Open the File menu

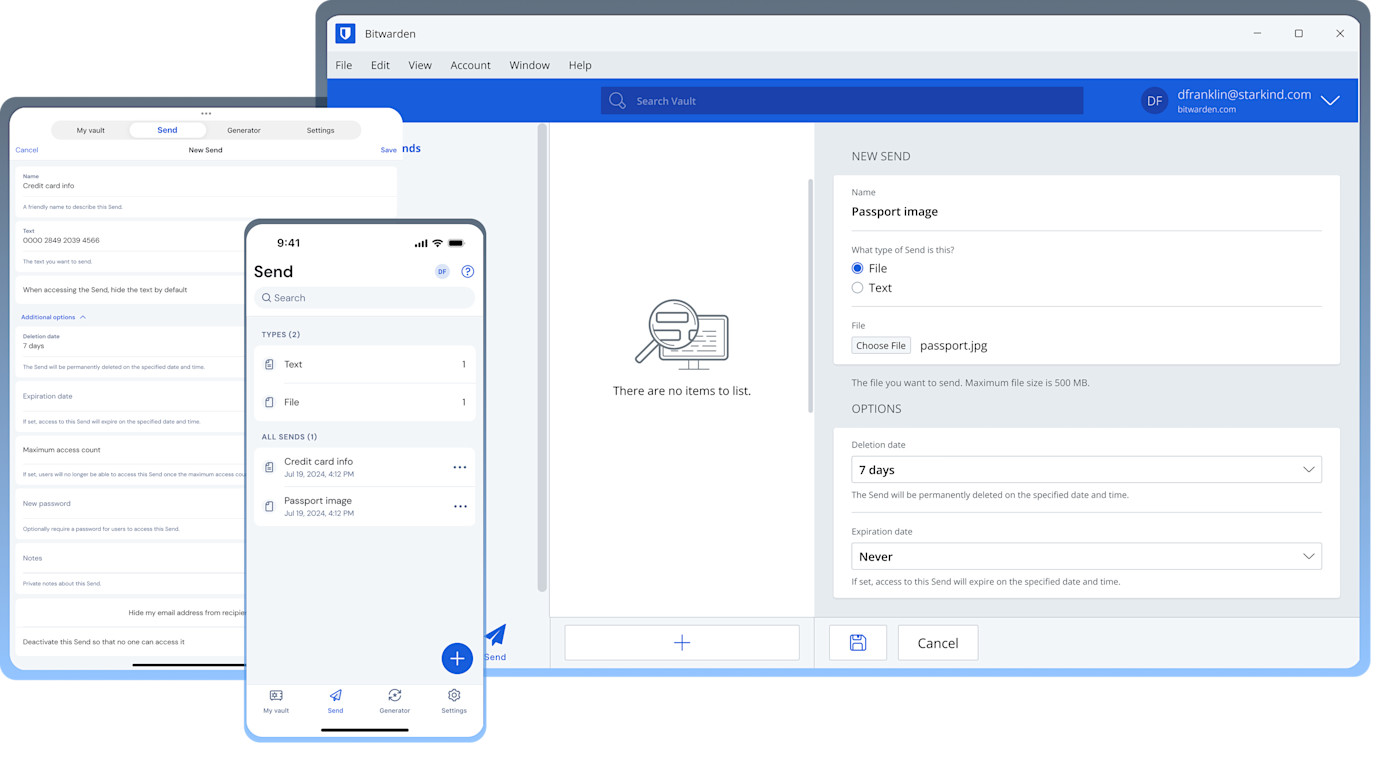(x=344, y=65)
